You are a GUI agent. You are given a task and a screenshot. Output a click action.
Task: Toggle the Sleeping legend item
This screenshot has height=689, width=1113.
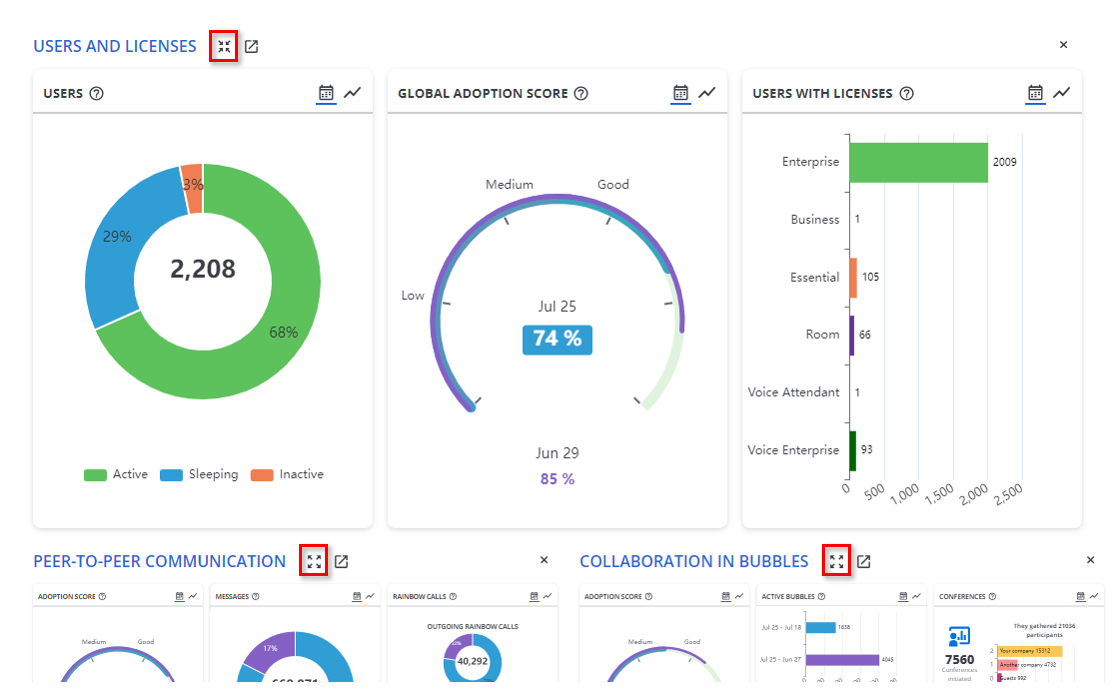point(199,474)
